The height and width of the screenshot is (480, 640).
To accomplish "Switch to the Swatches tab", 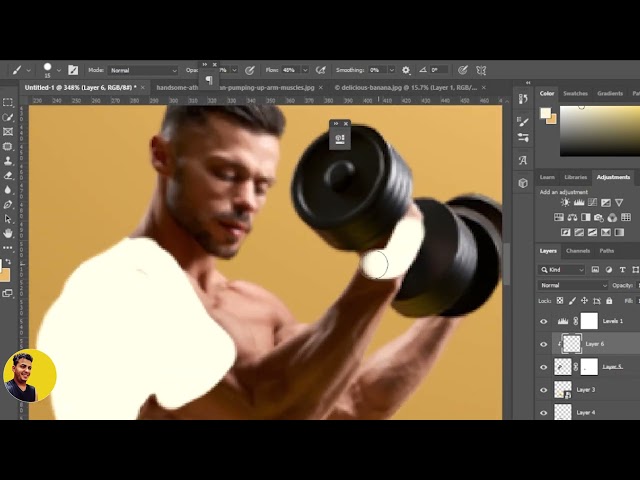I will click(x=575, y=93).
